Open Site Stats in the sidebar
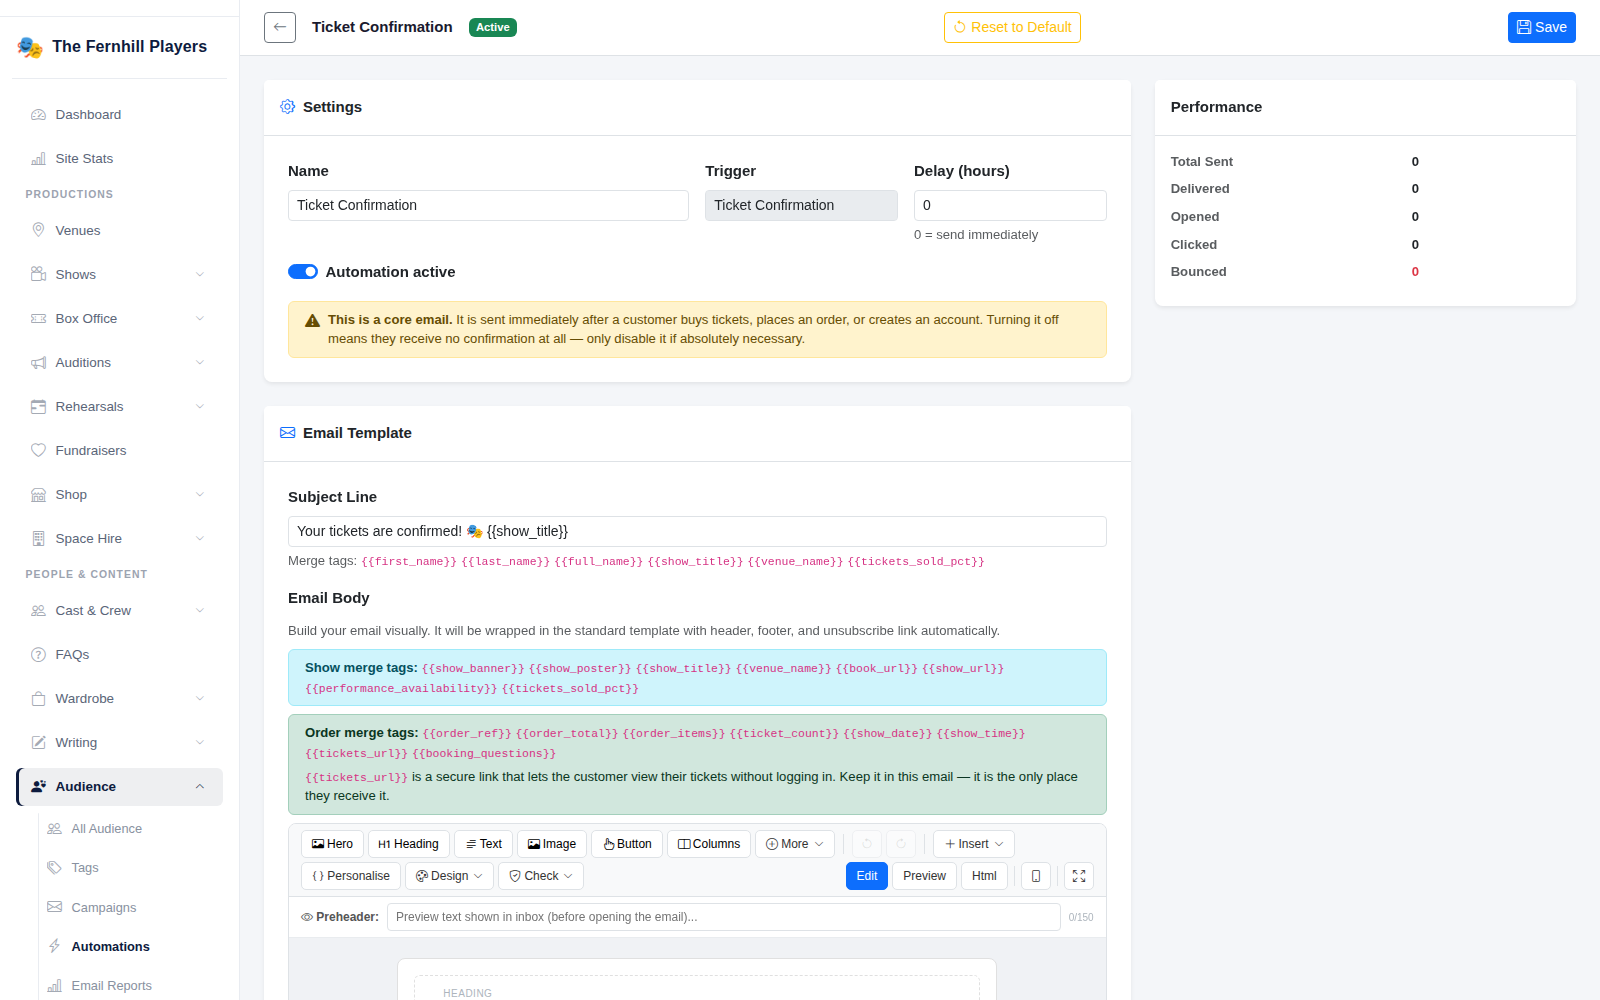The width and height of the screenshot is (1600, 1000). click(x=120, y=159)
